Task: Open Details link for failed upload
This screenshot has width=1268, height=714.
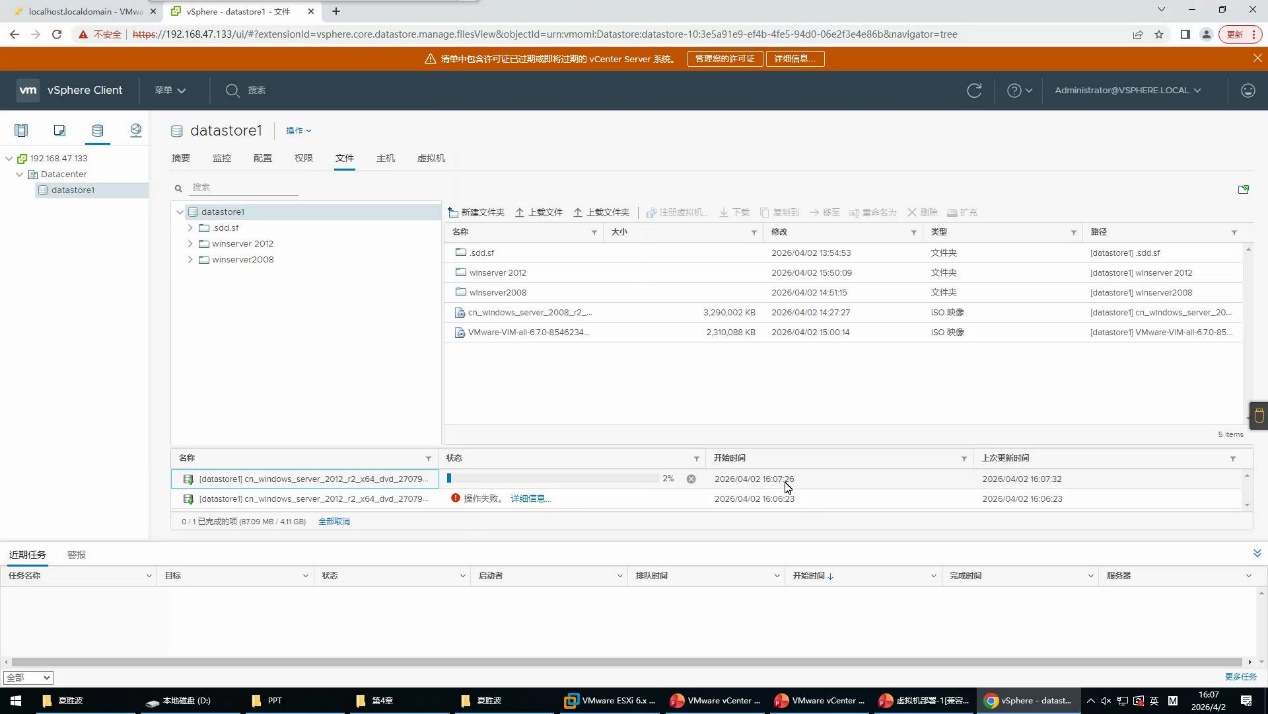Action: coord(530,498)
